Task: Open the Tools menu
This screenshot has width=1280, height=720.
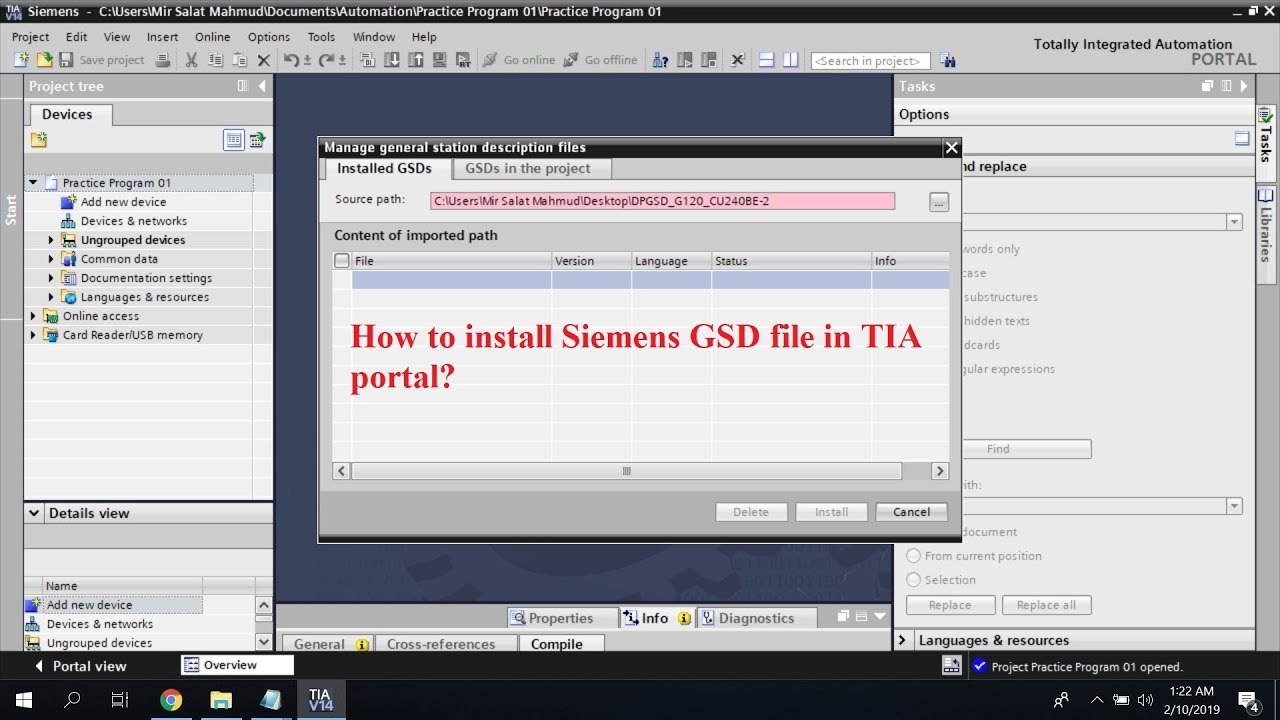Action: [x=321, y=37]
